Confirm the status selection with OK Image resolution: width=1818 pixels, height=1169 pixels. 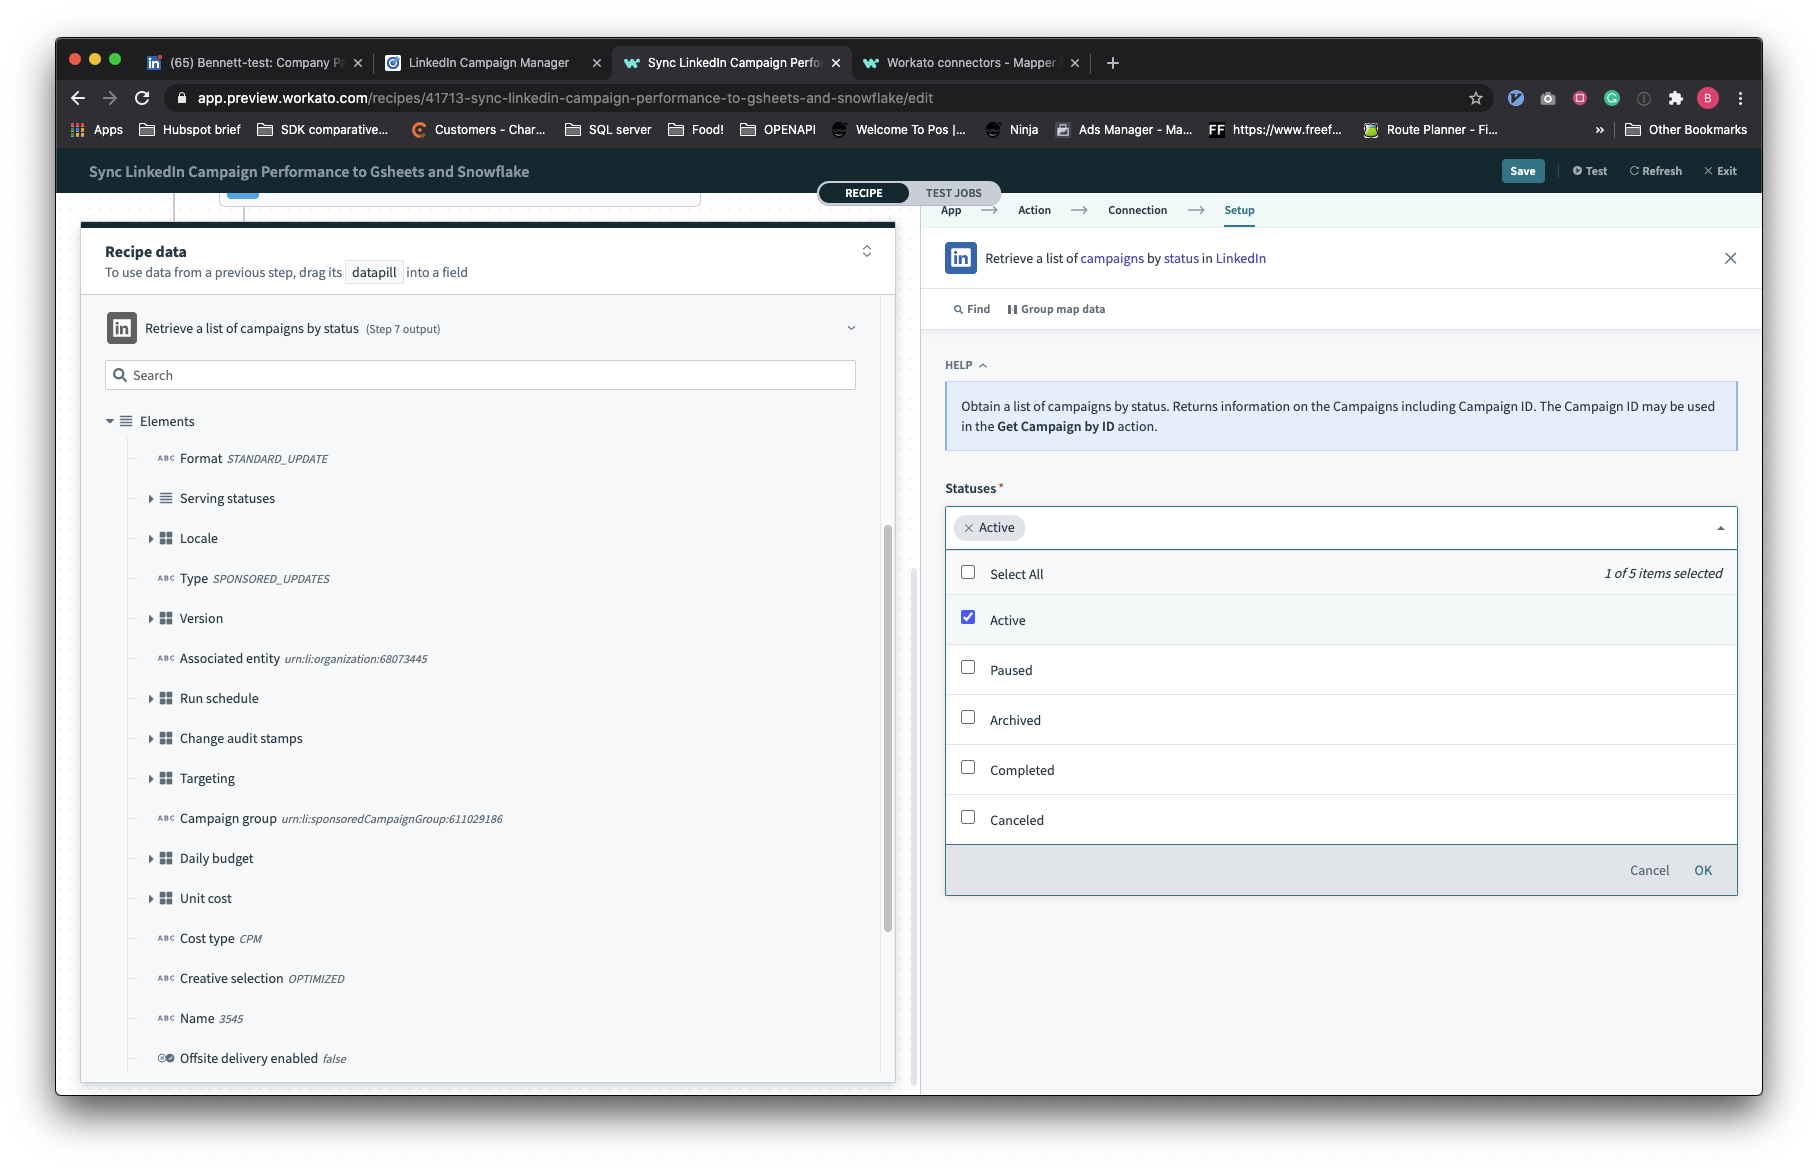pos(1702,871)
